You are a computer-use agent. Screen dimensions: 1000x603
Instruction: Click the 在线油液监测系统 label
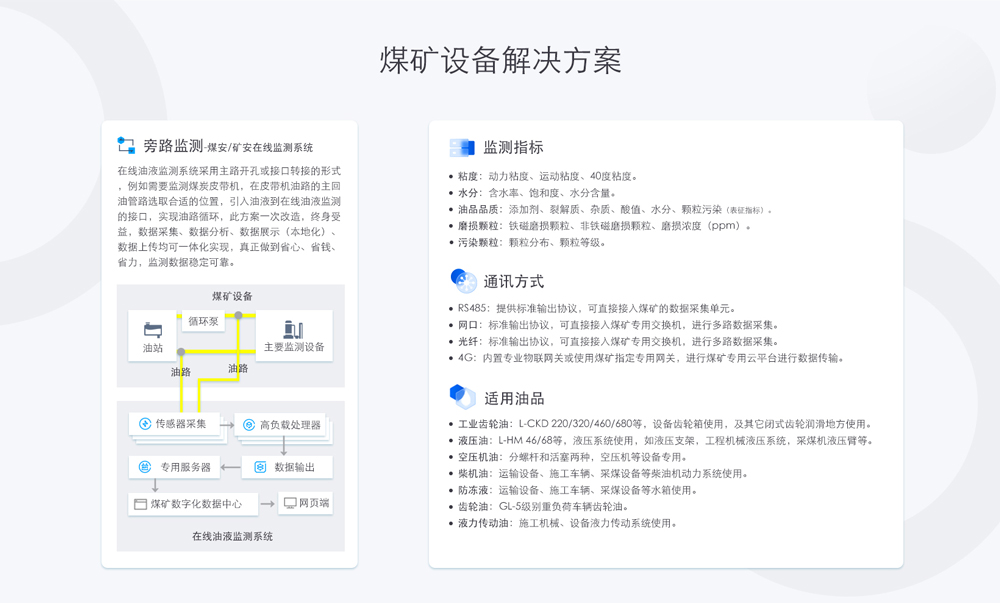click(234, 534)
